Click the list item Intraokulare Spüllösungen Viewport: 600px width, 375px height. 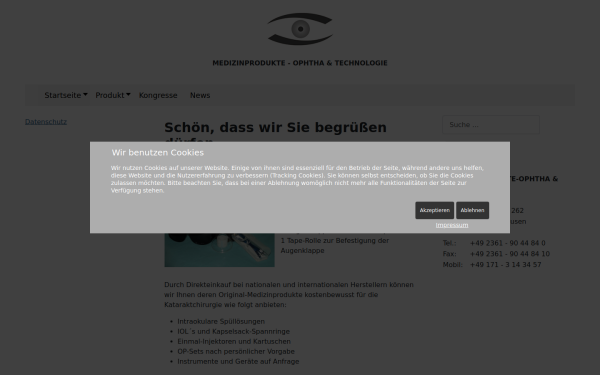(x=221, y=321)
